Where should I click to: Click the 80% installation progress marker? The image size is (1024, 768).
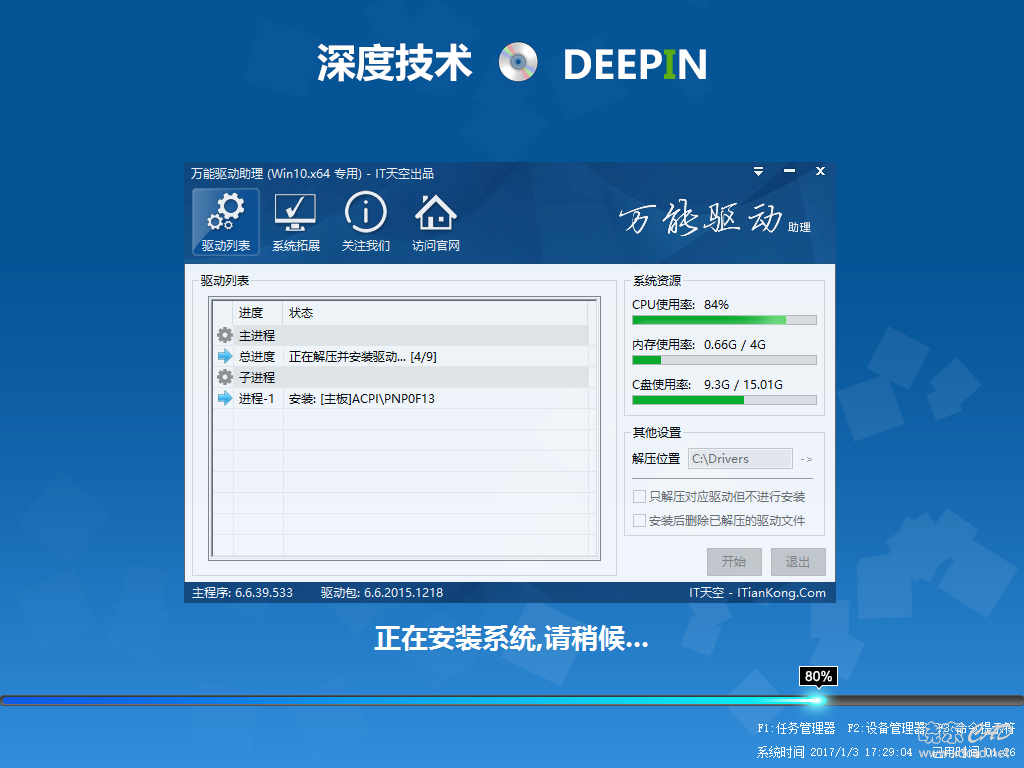pyautogui.click(x=818, y=677)
